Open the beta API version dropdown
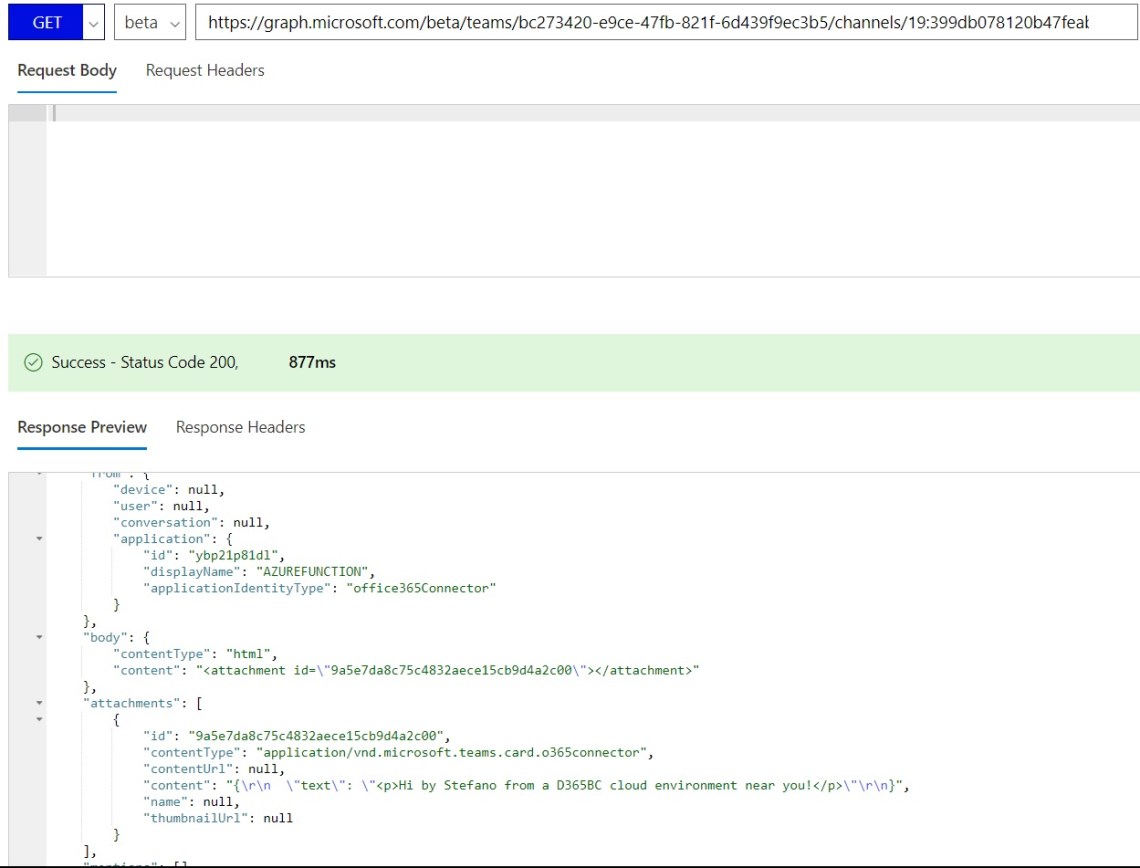 click(x=150, y=22)
